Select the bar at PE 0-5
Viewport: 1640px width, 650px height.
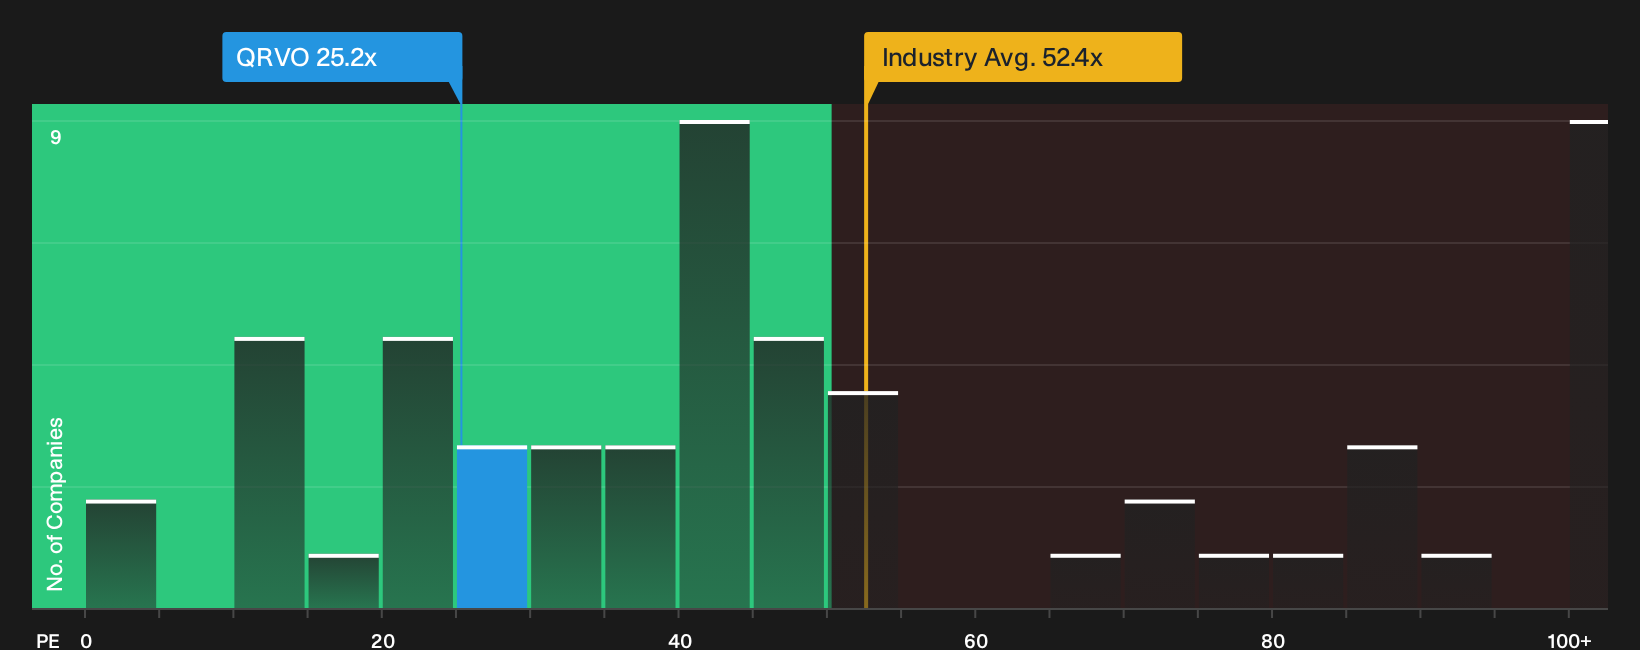[121, 554]
